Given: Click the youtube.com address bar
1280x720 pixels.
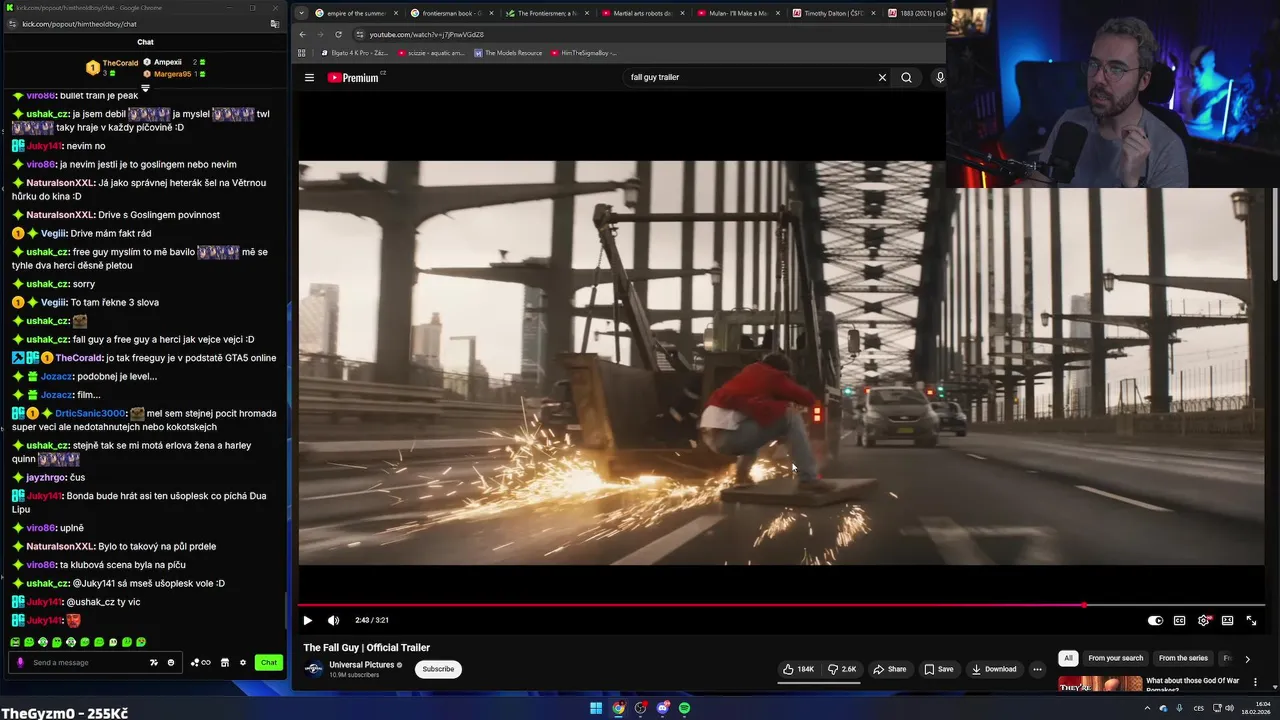Looking at the screenshot, I should point(640,34).
